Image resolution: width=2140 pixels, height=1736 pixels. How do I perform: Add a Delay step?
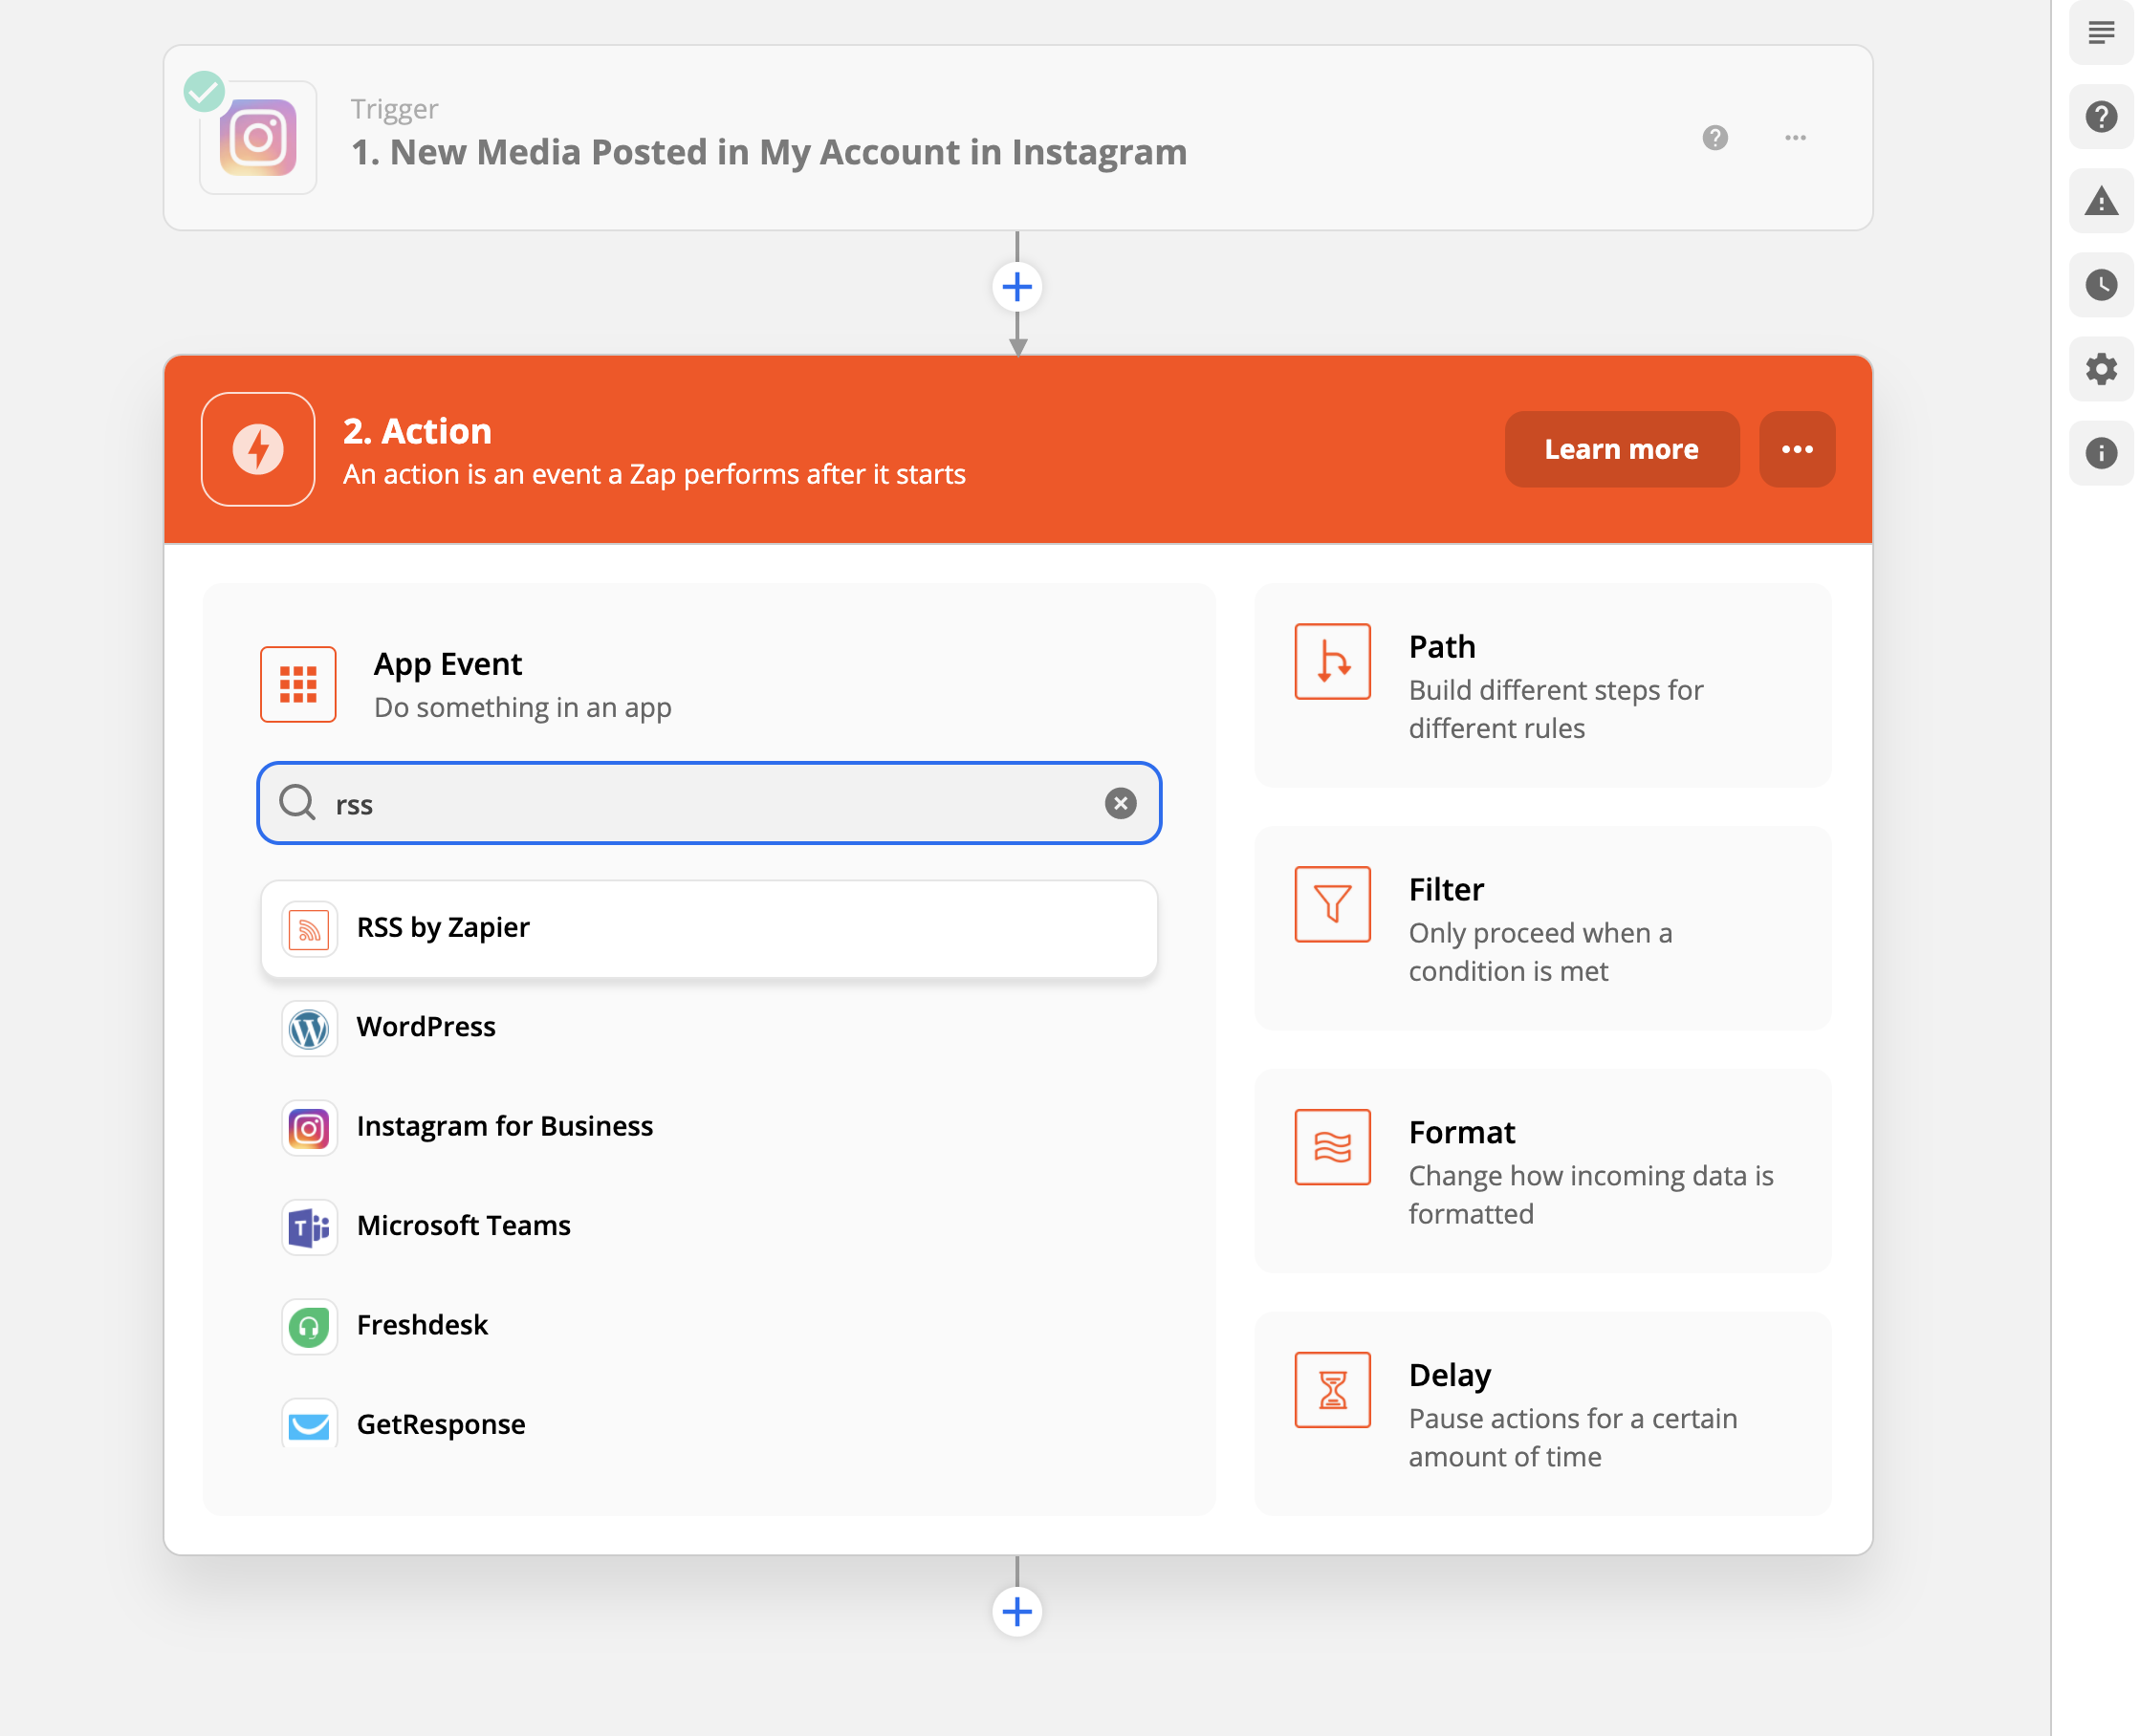[1543, 1415]
